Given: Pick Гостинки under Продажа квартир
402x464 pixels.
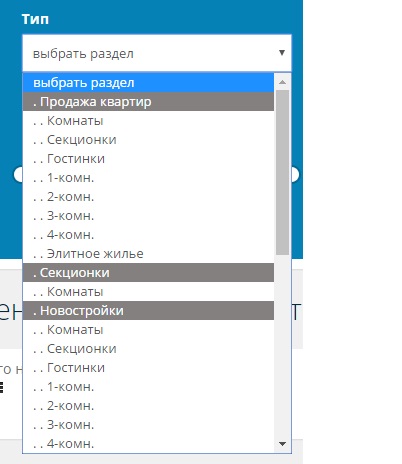Looking at the screenshot, I should (x=148, y=159).
